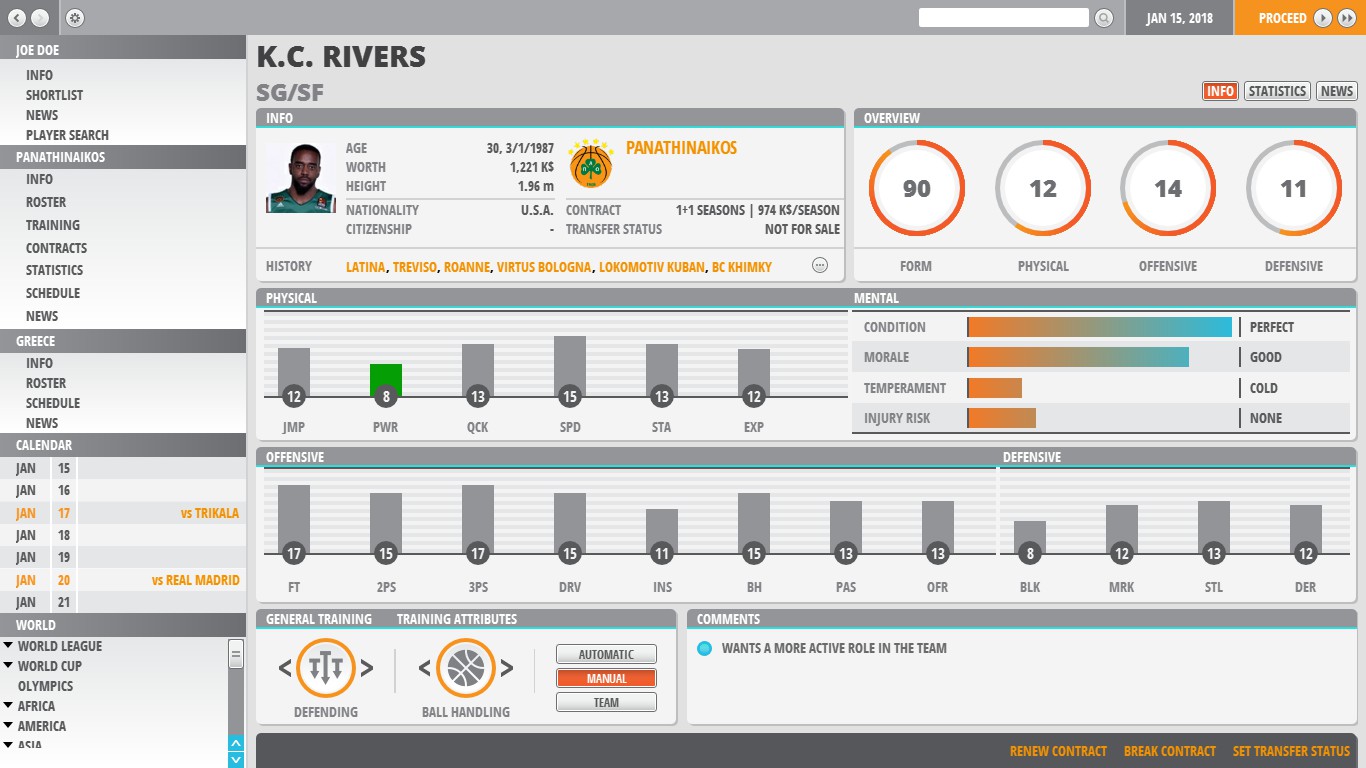This screenshot has width=1366, height=768.
Task: Click the fast-forward proceed icon
Action: 1348,18
